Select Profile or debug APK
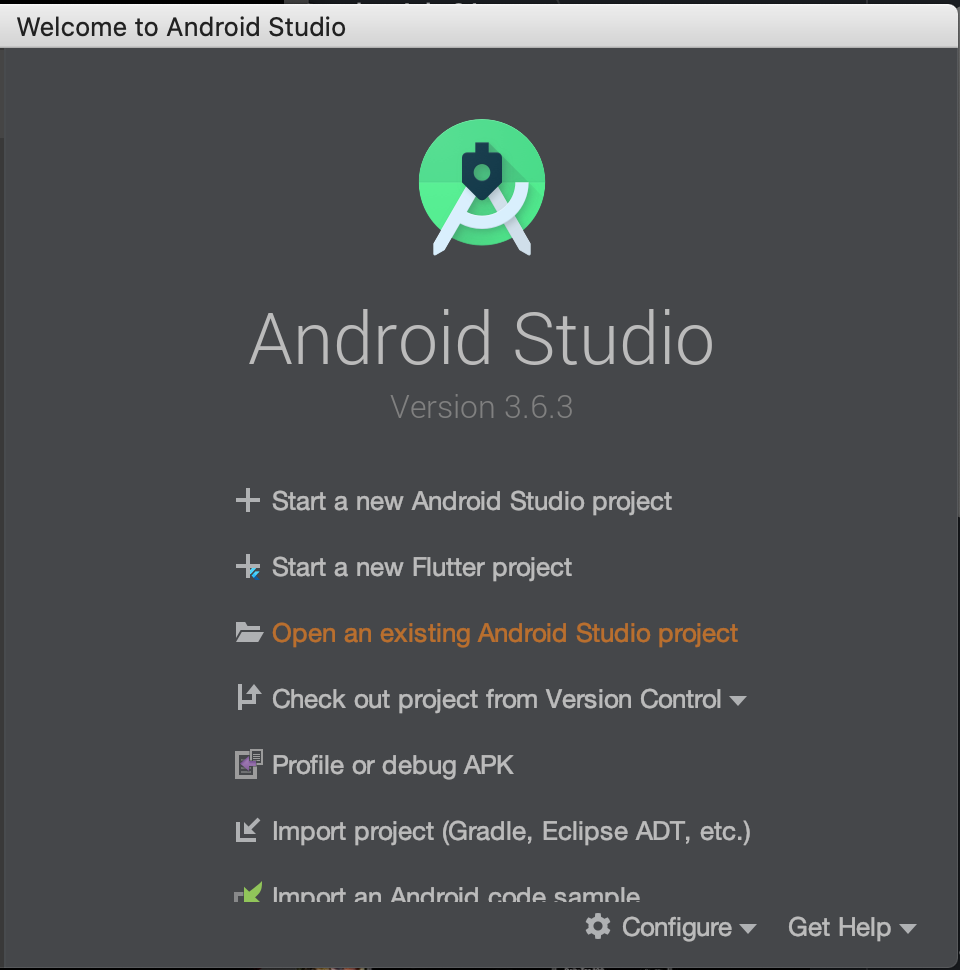The width and height of the screenshot is (960, 970). (x=393, y=766)
